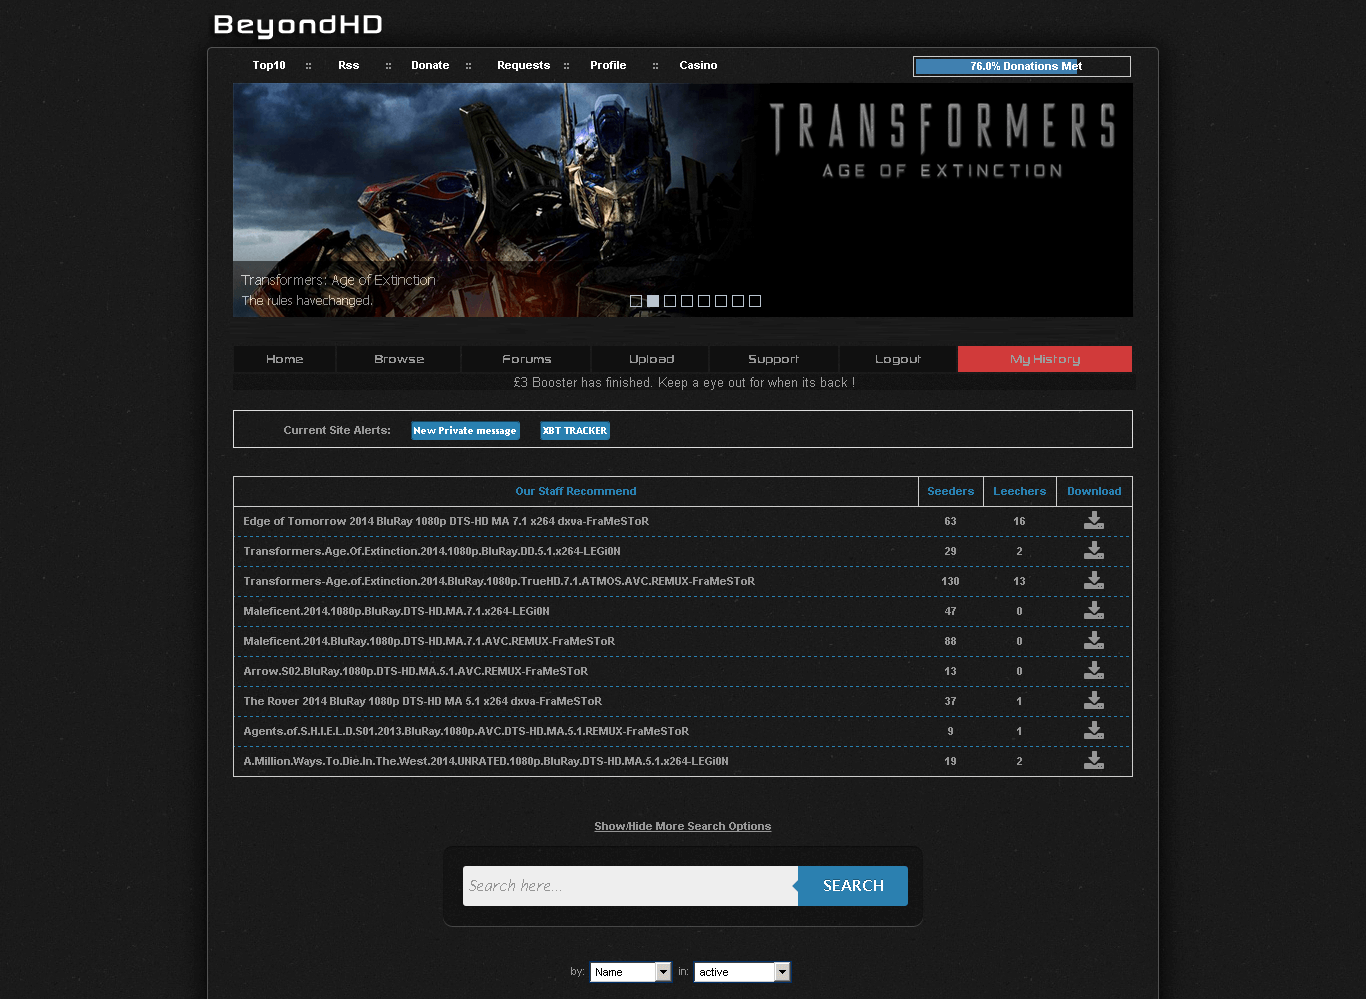Download Transformers TrueHD ATMOS REMUX torrent

tap(1094, 581)
